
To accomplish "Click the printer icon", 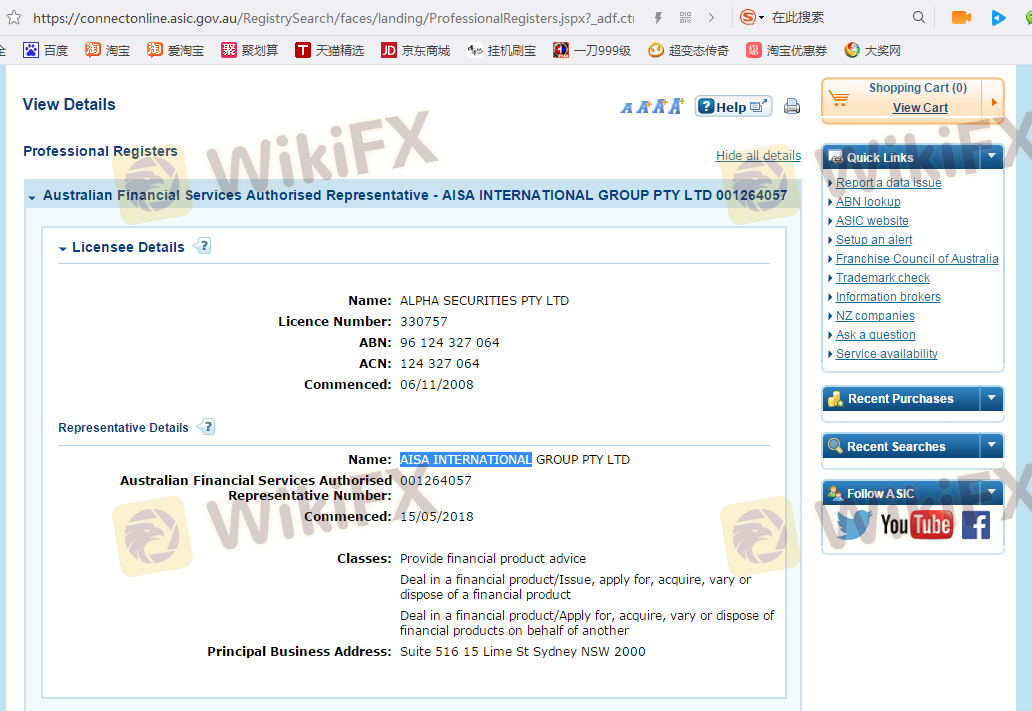I will tap(792, 106).
